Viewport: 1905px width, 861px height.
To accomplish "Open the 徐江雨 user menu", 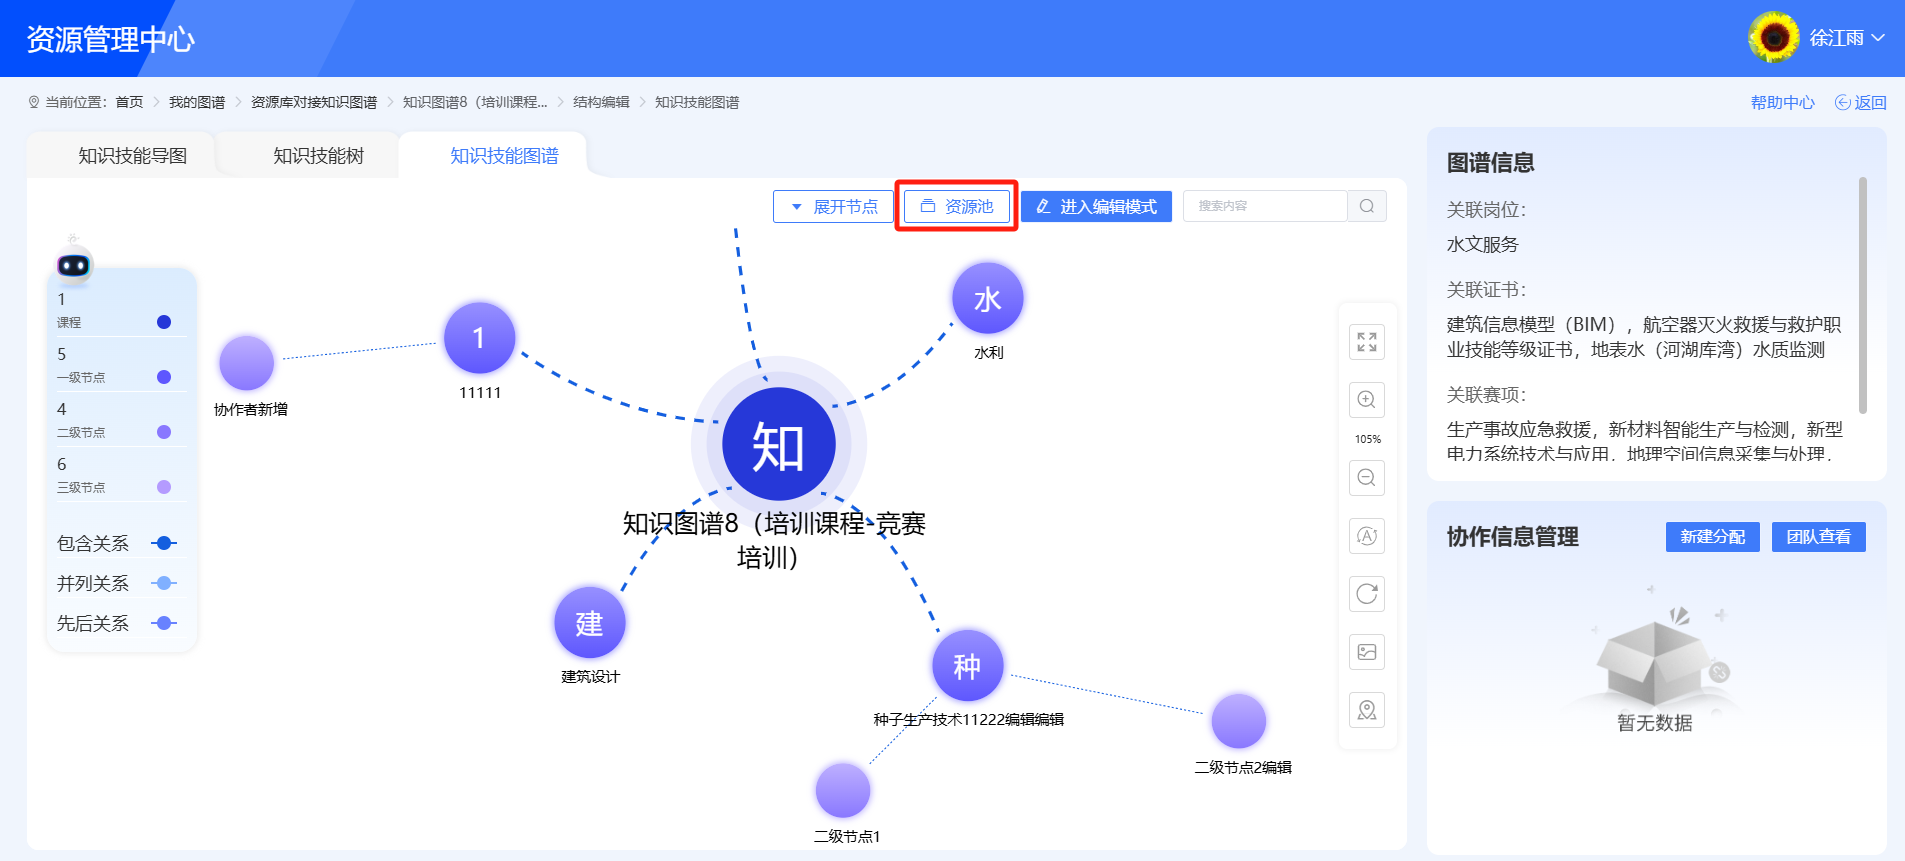I will coord(1846,38).
